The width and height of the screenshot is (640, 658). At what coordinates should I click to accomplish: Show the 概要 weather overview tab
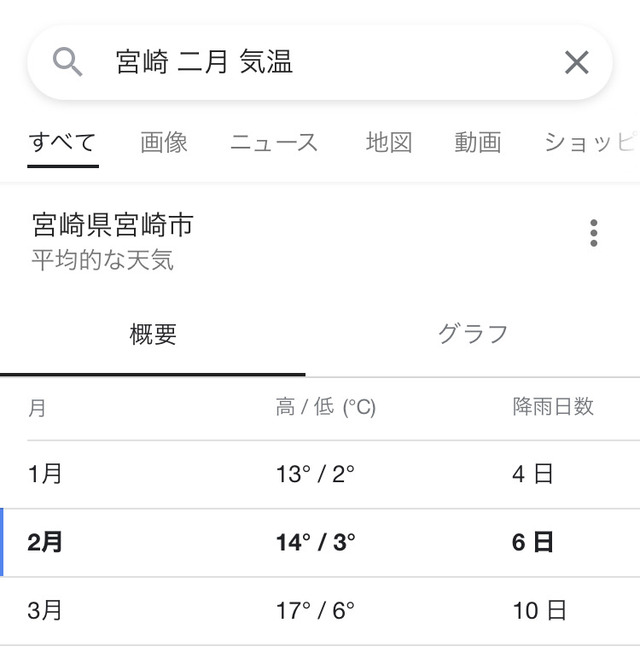pos(153,334)
